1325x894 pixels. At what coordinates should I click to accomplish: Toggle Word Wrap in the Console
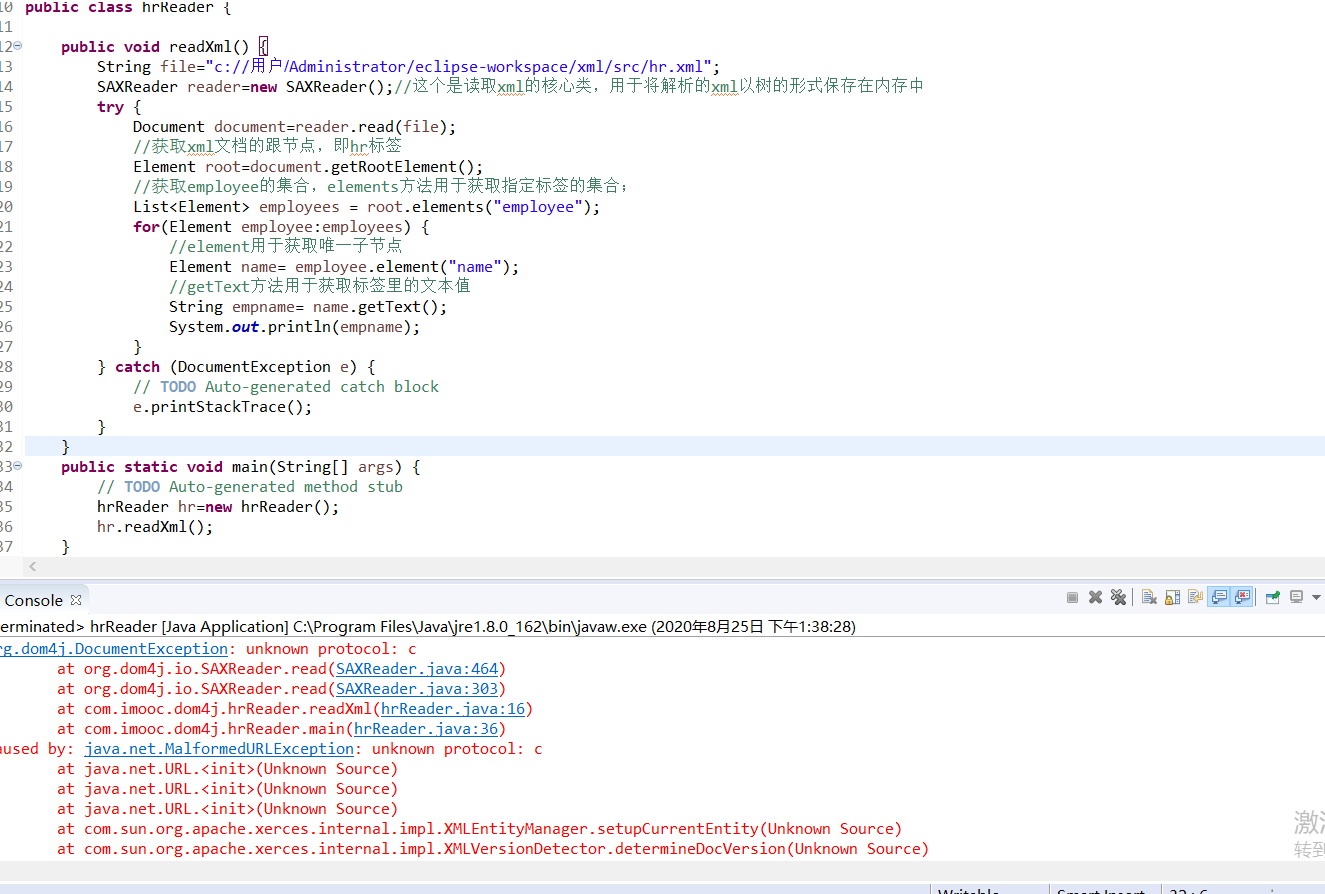[x=1195, y=597]
